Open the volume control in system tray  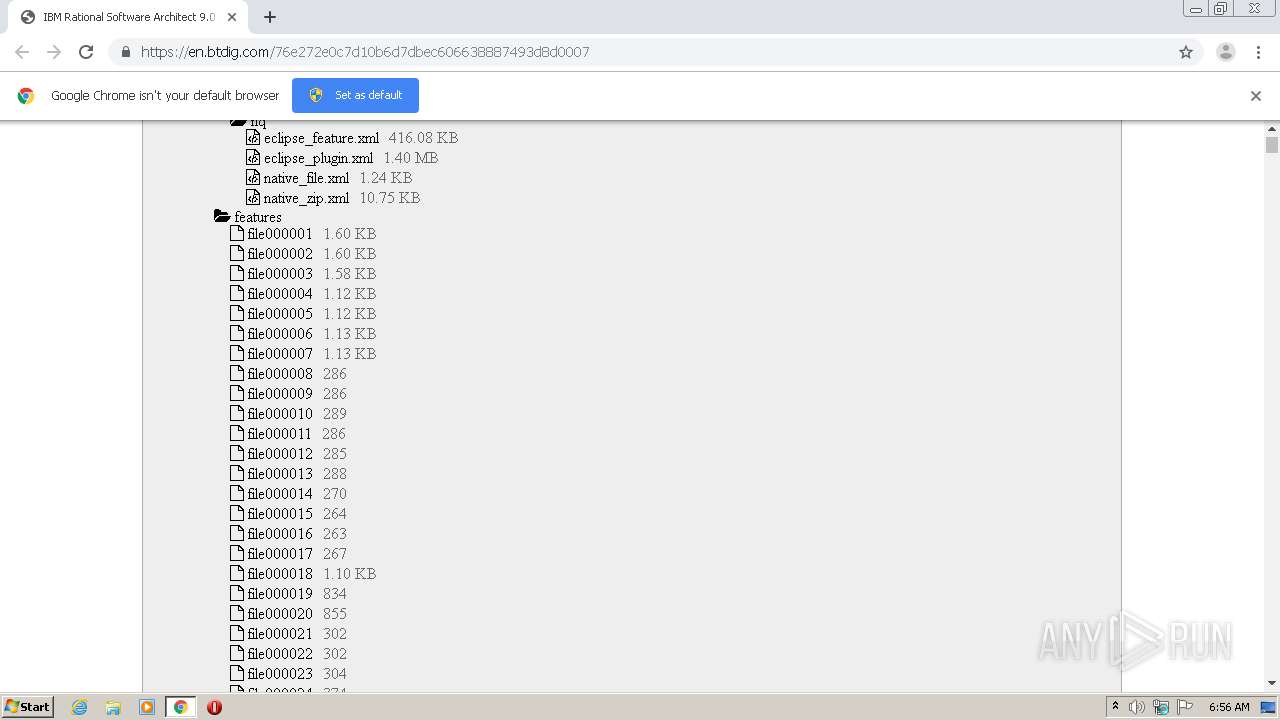1137,707
